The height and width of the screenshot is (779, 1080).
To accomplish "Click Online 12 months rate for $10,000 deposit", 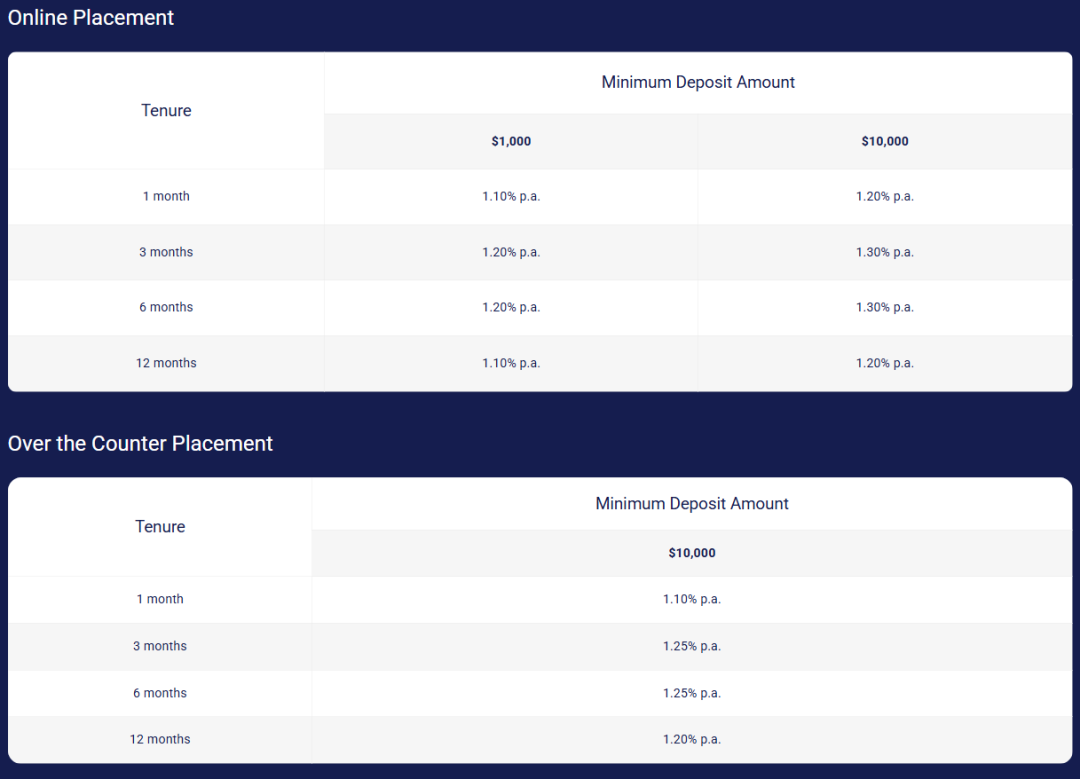I will [885, 363].
